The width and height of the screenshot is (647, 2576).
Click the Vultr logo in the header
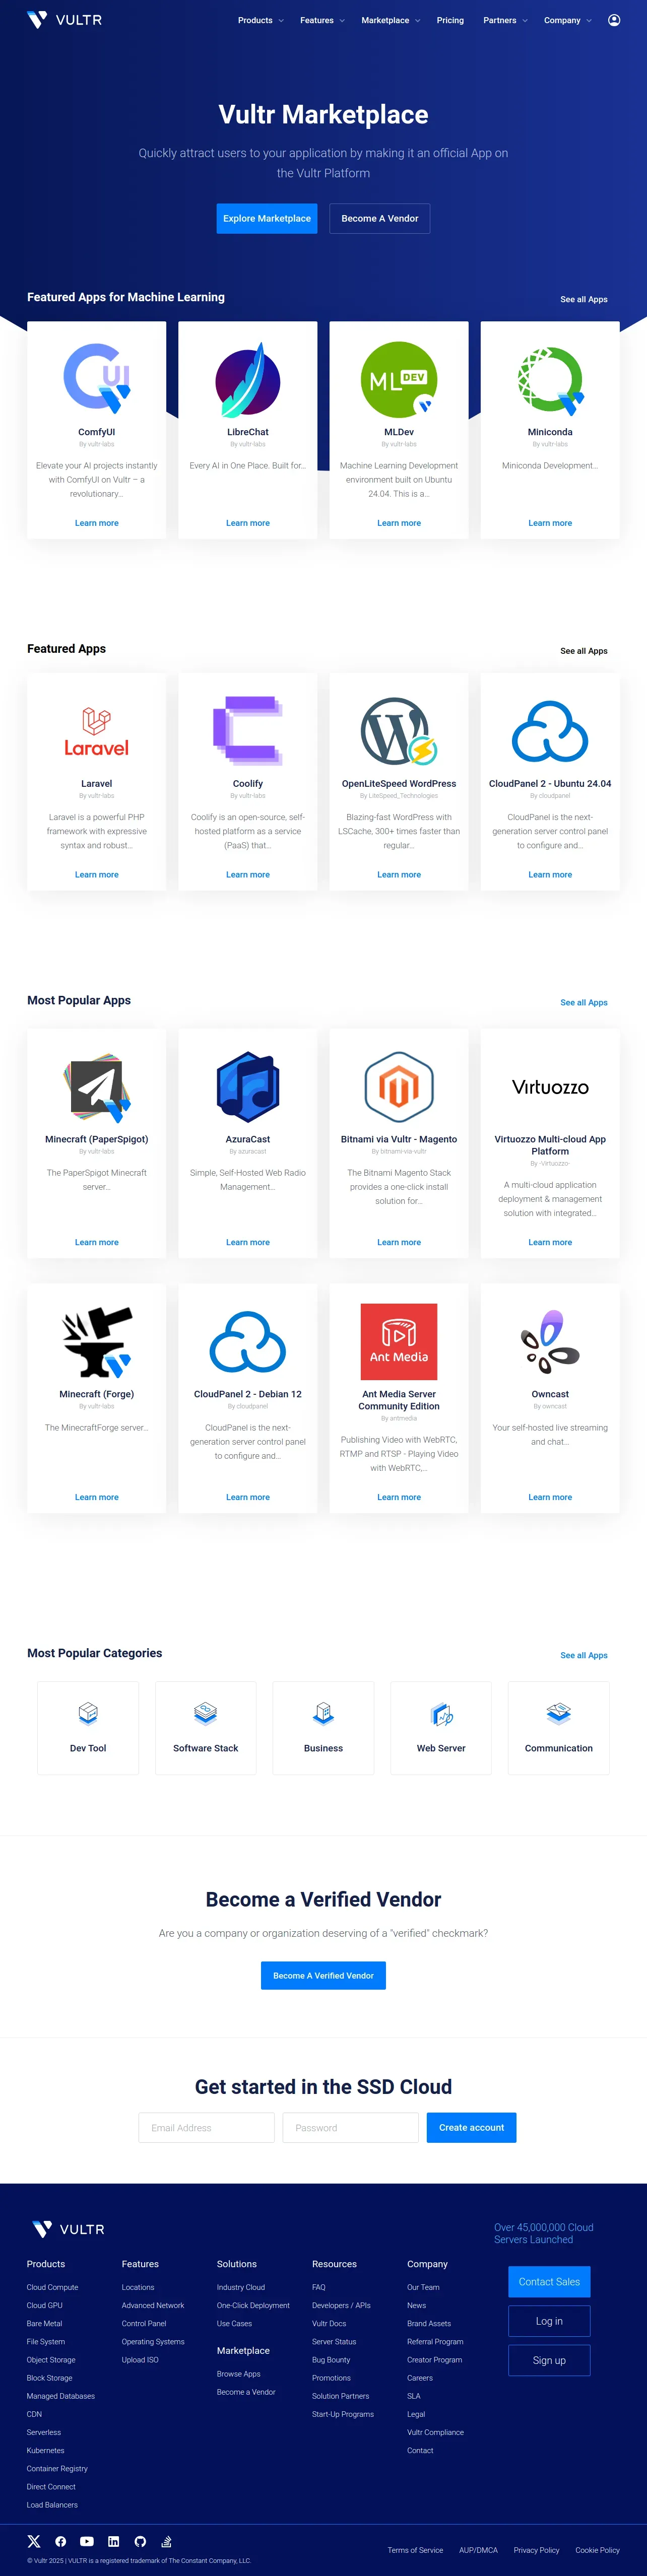64,20
